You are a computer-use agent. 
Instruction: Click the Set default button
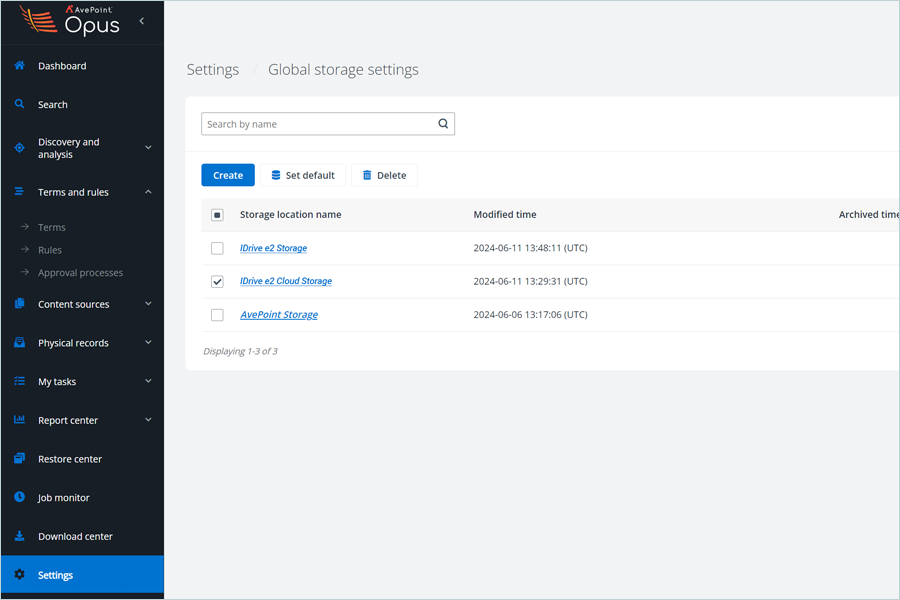(303, 175)
